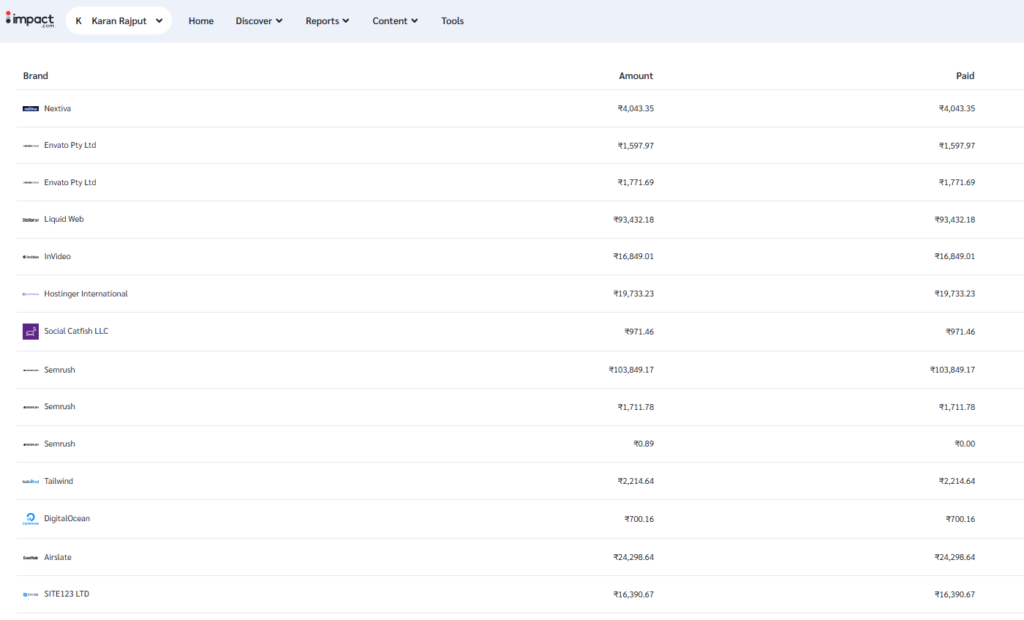This screenshot has height=620, width=1024.
Task: Click the Amount column header
Action: pyautogui.click(x=635, y=76)
